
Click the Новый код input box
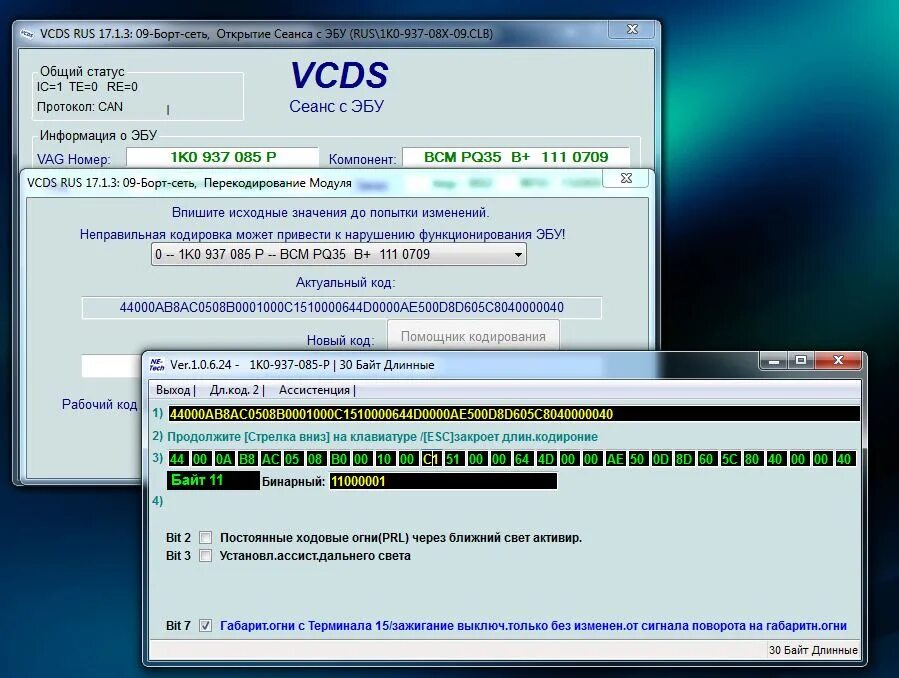pyautogui.click(x=112, y=367)
